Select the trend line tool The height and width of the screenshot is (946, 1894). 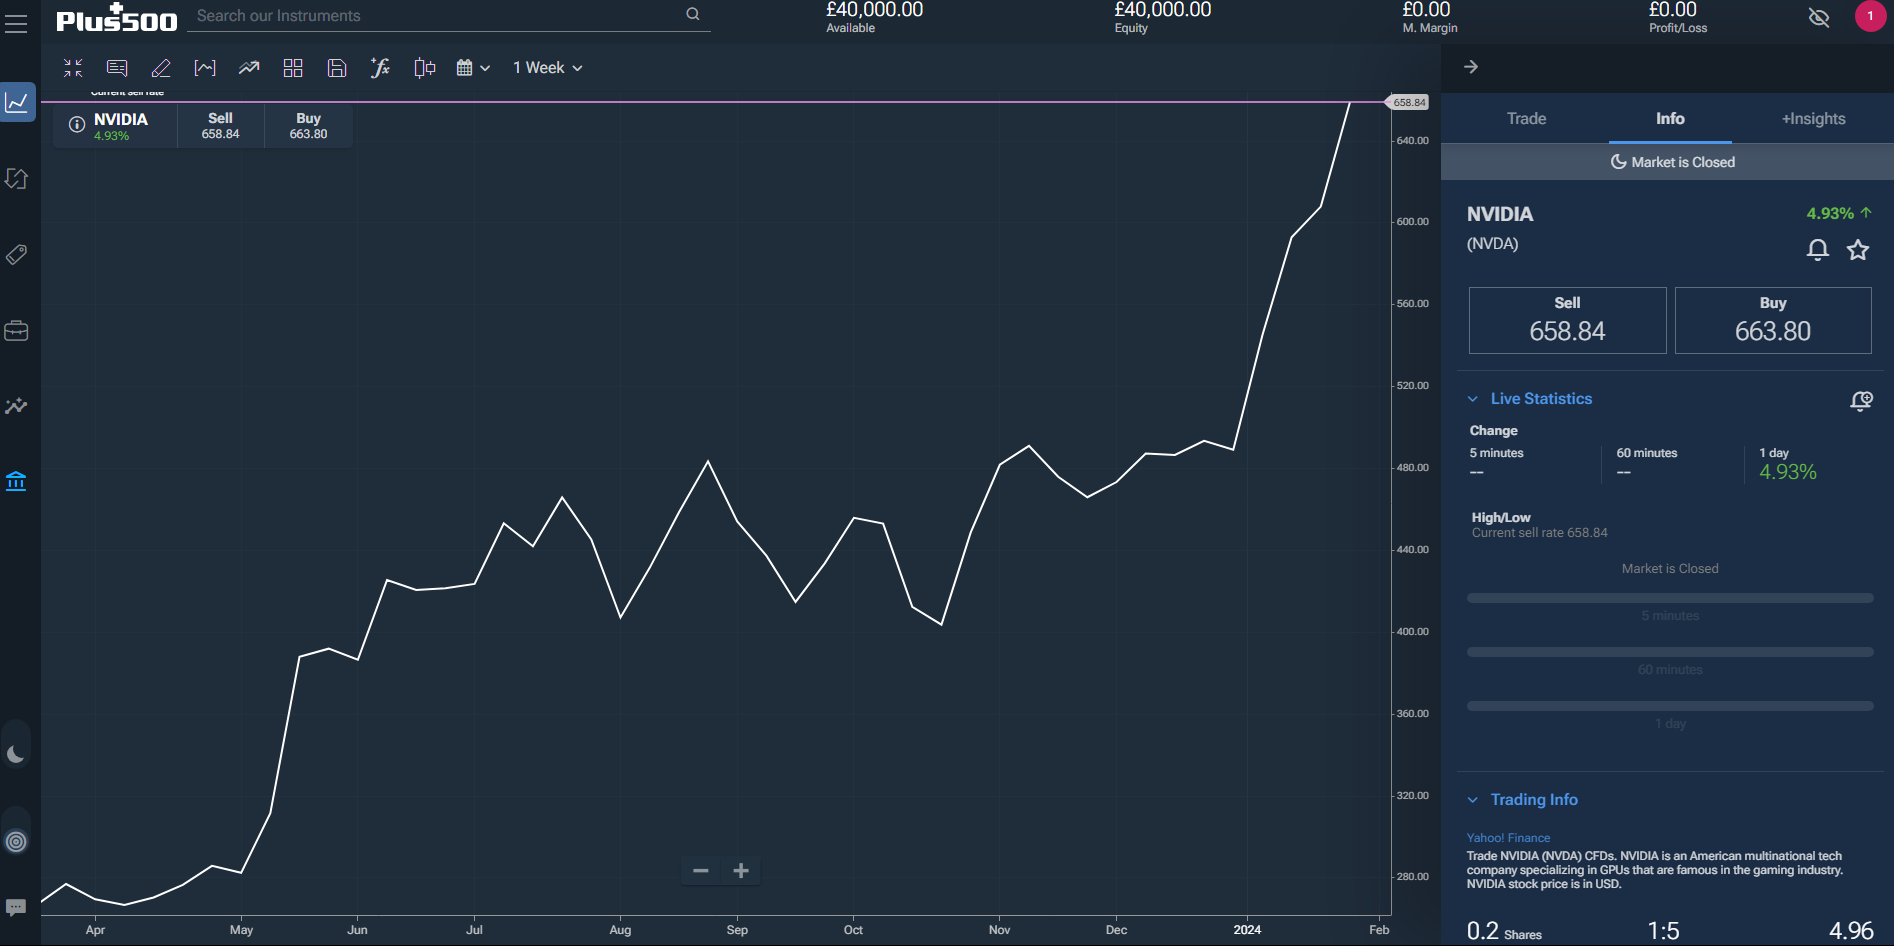click(x=248, y=67)
